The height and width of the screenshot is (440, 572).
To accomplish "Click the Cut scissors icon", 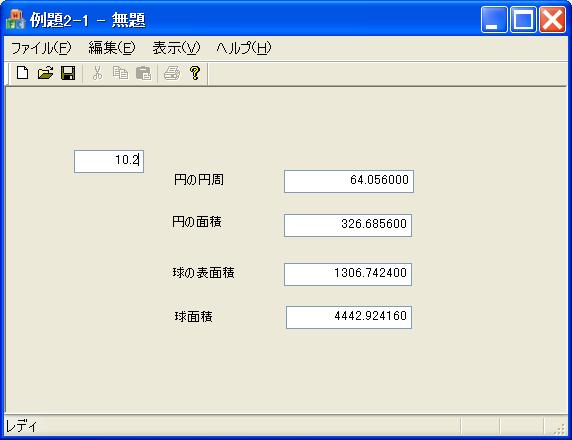I will [x=97, y=73].
